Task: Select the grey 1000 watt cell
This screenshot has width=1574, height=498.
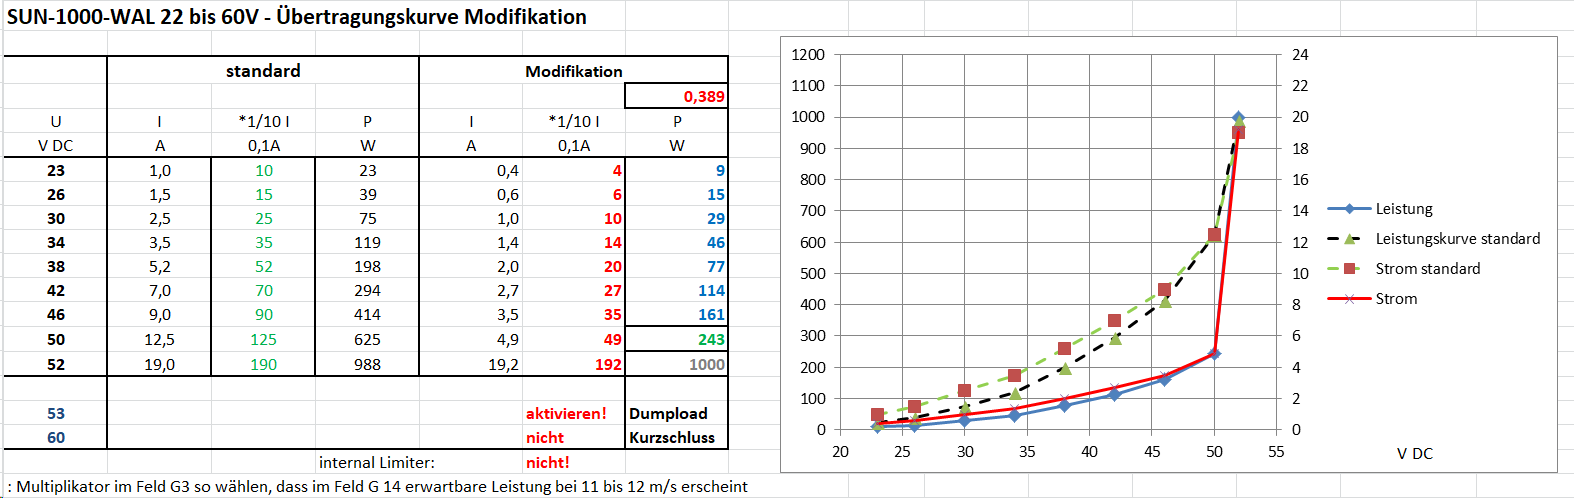Action: [x=677, y=365]
